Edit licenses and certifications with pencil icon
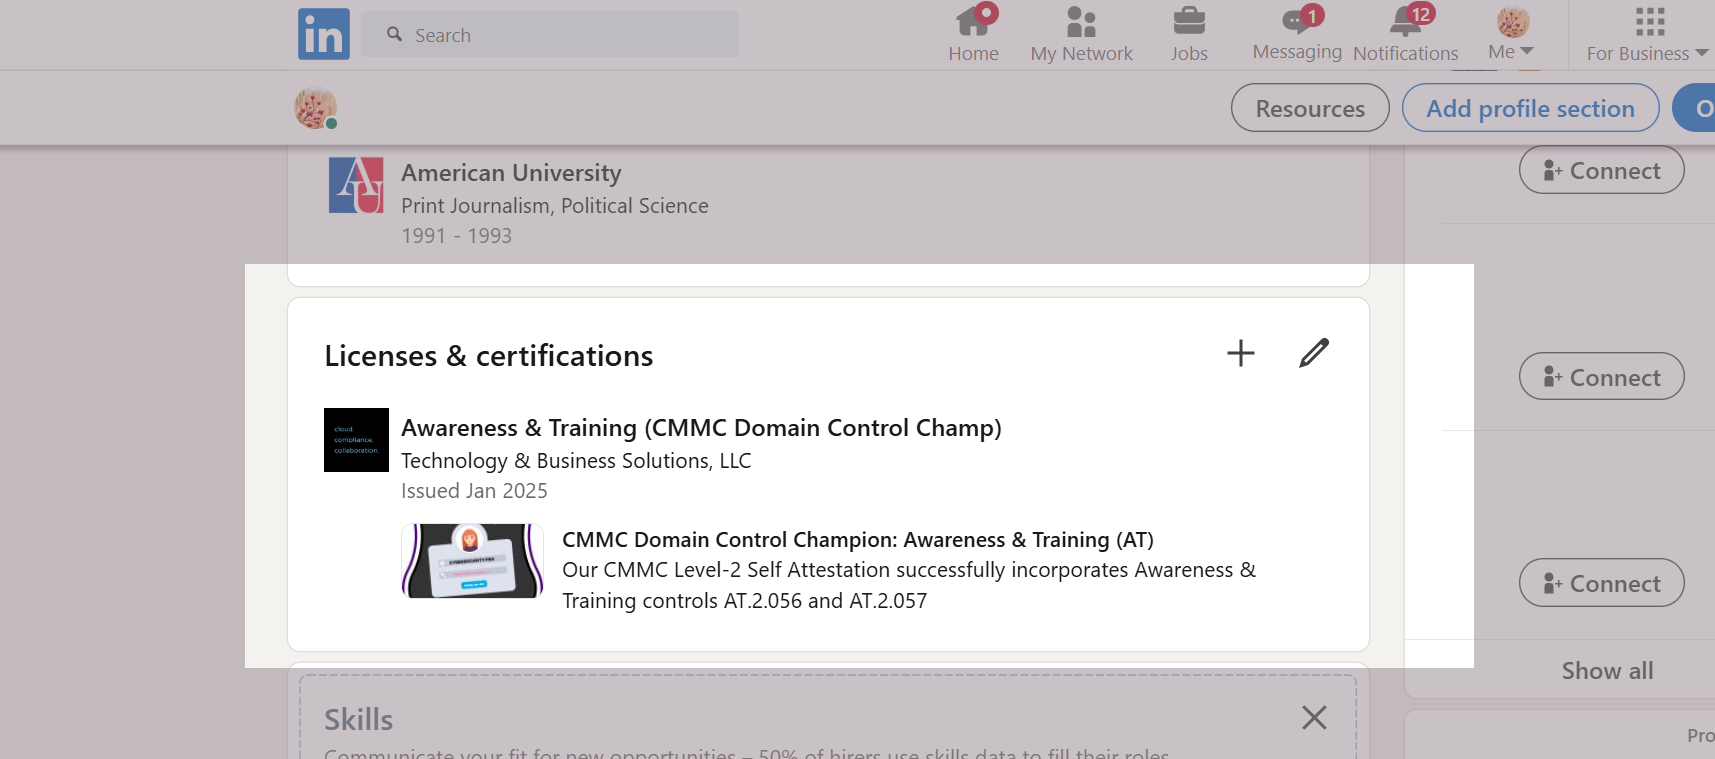The width and height of the screenshot is (1715, 759). click(x=1314, y=353)
